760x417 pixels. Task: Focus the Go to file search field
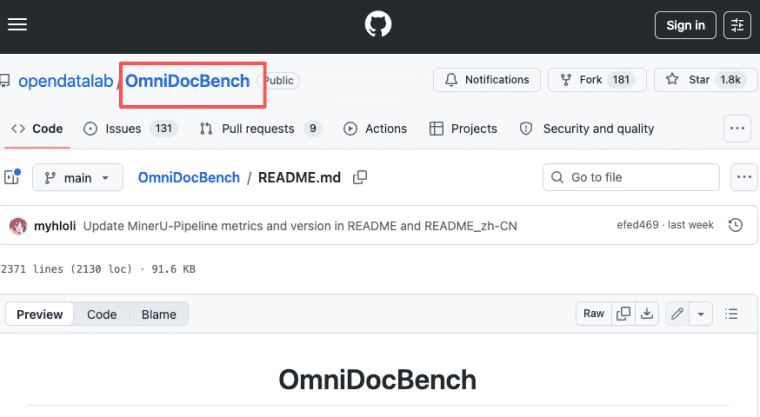pos(631,177)
